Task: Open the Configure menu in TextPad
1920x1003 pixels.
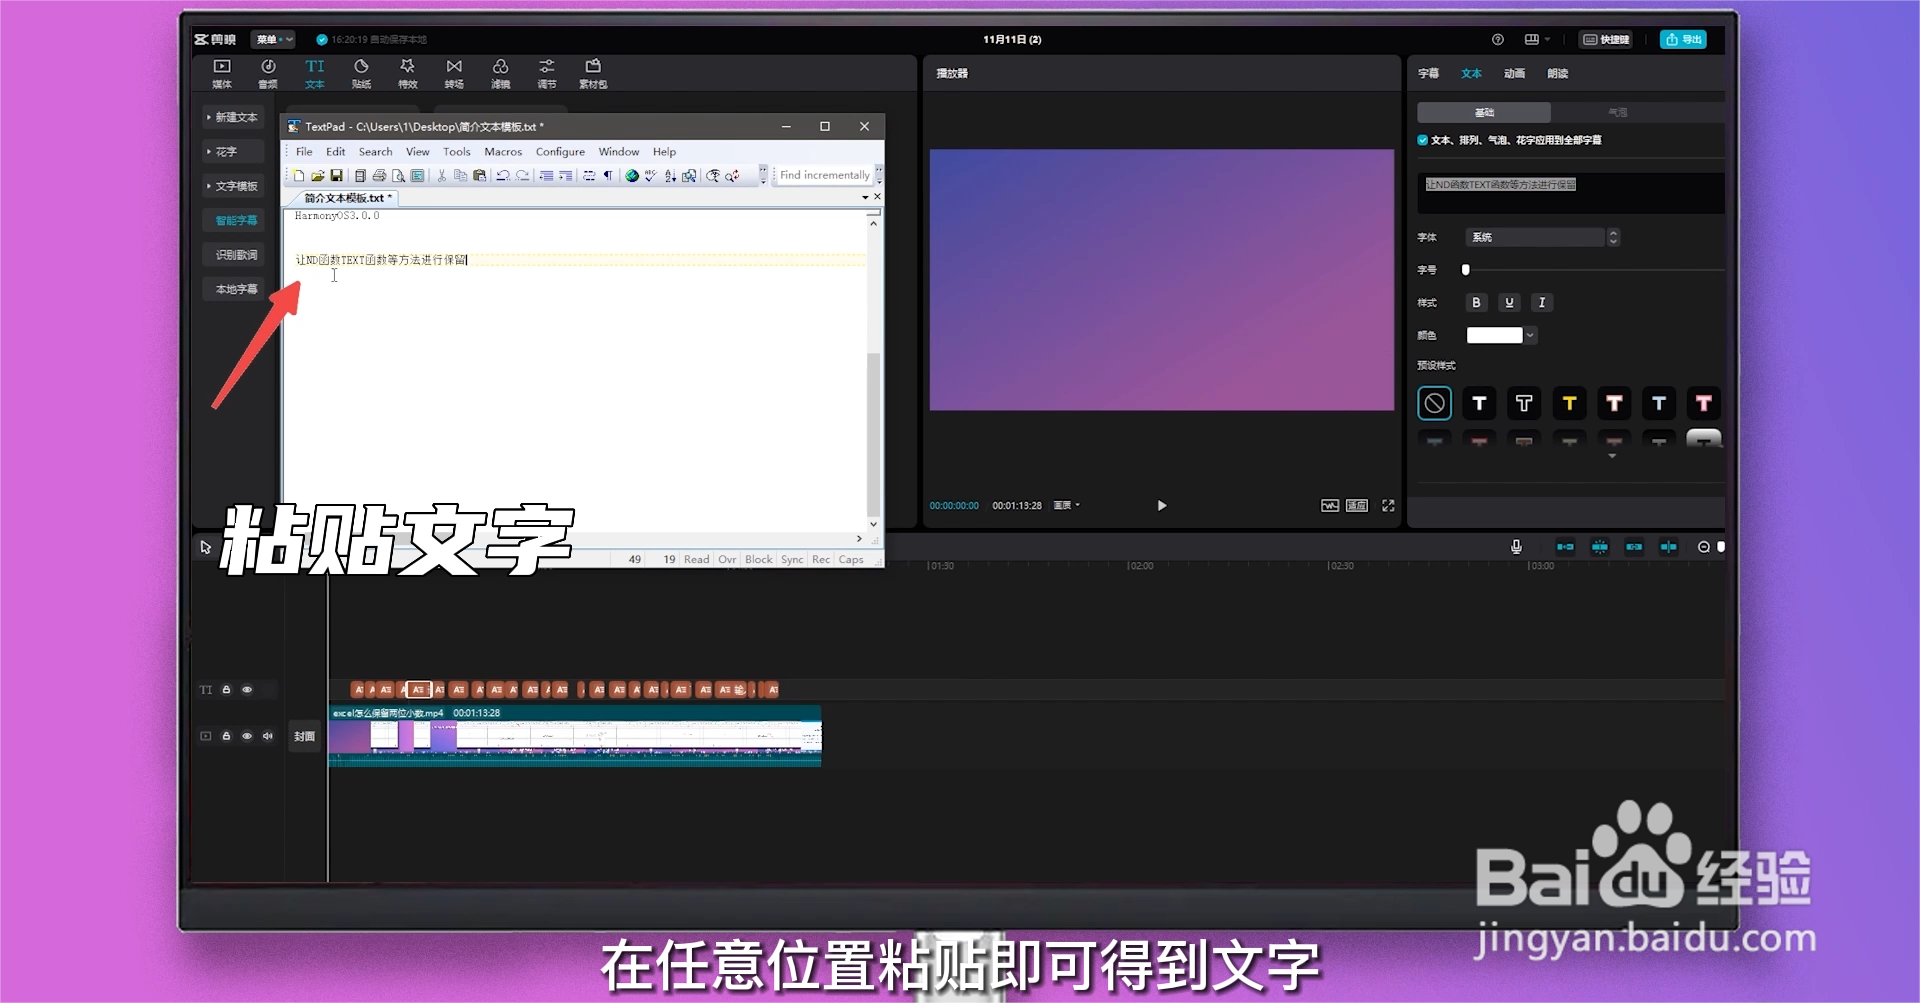Action: [560, 152]
